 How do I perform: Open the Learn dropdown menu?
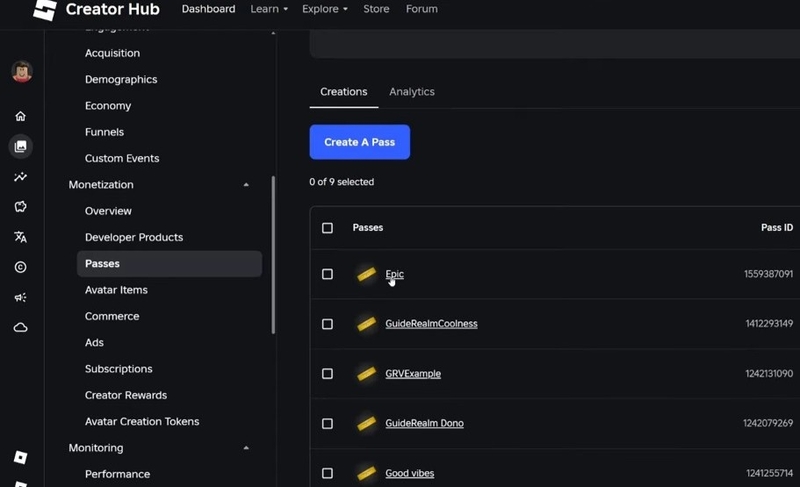(269, 9)
